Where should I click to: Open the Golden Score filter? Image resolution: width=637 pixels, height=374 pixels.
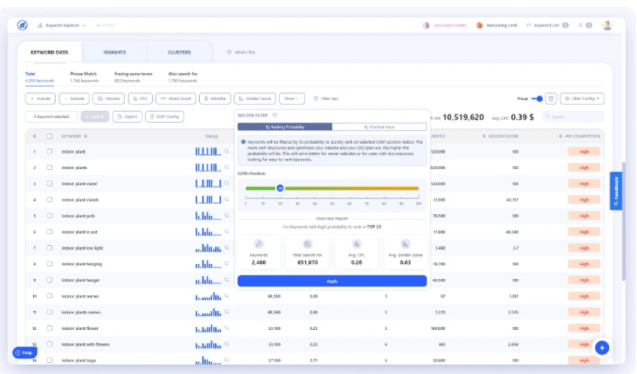coord(255,99)
